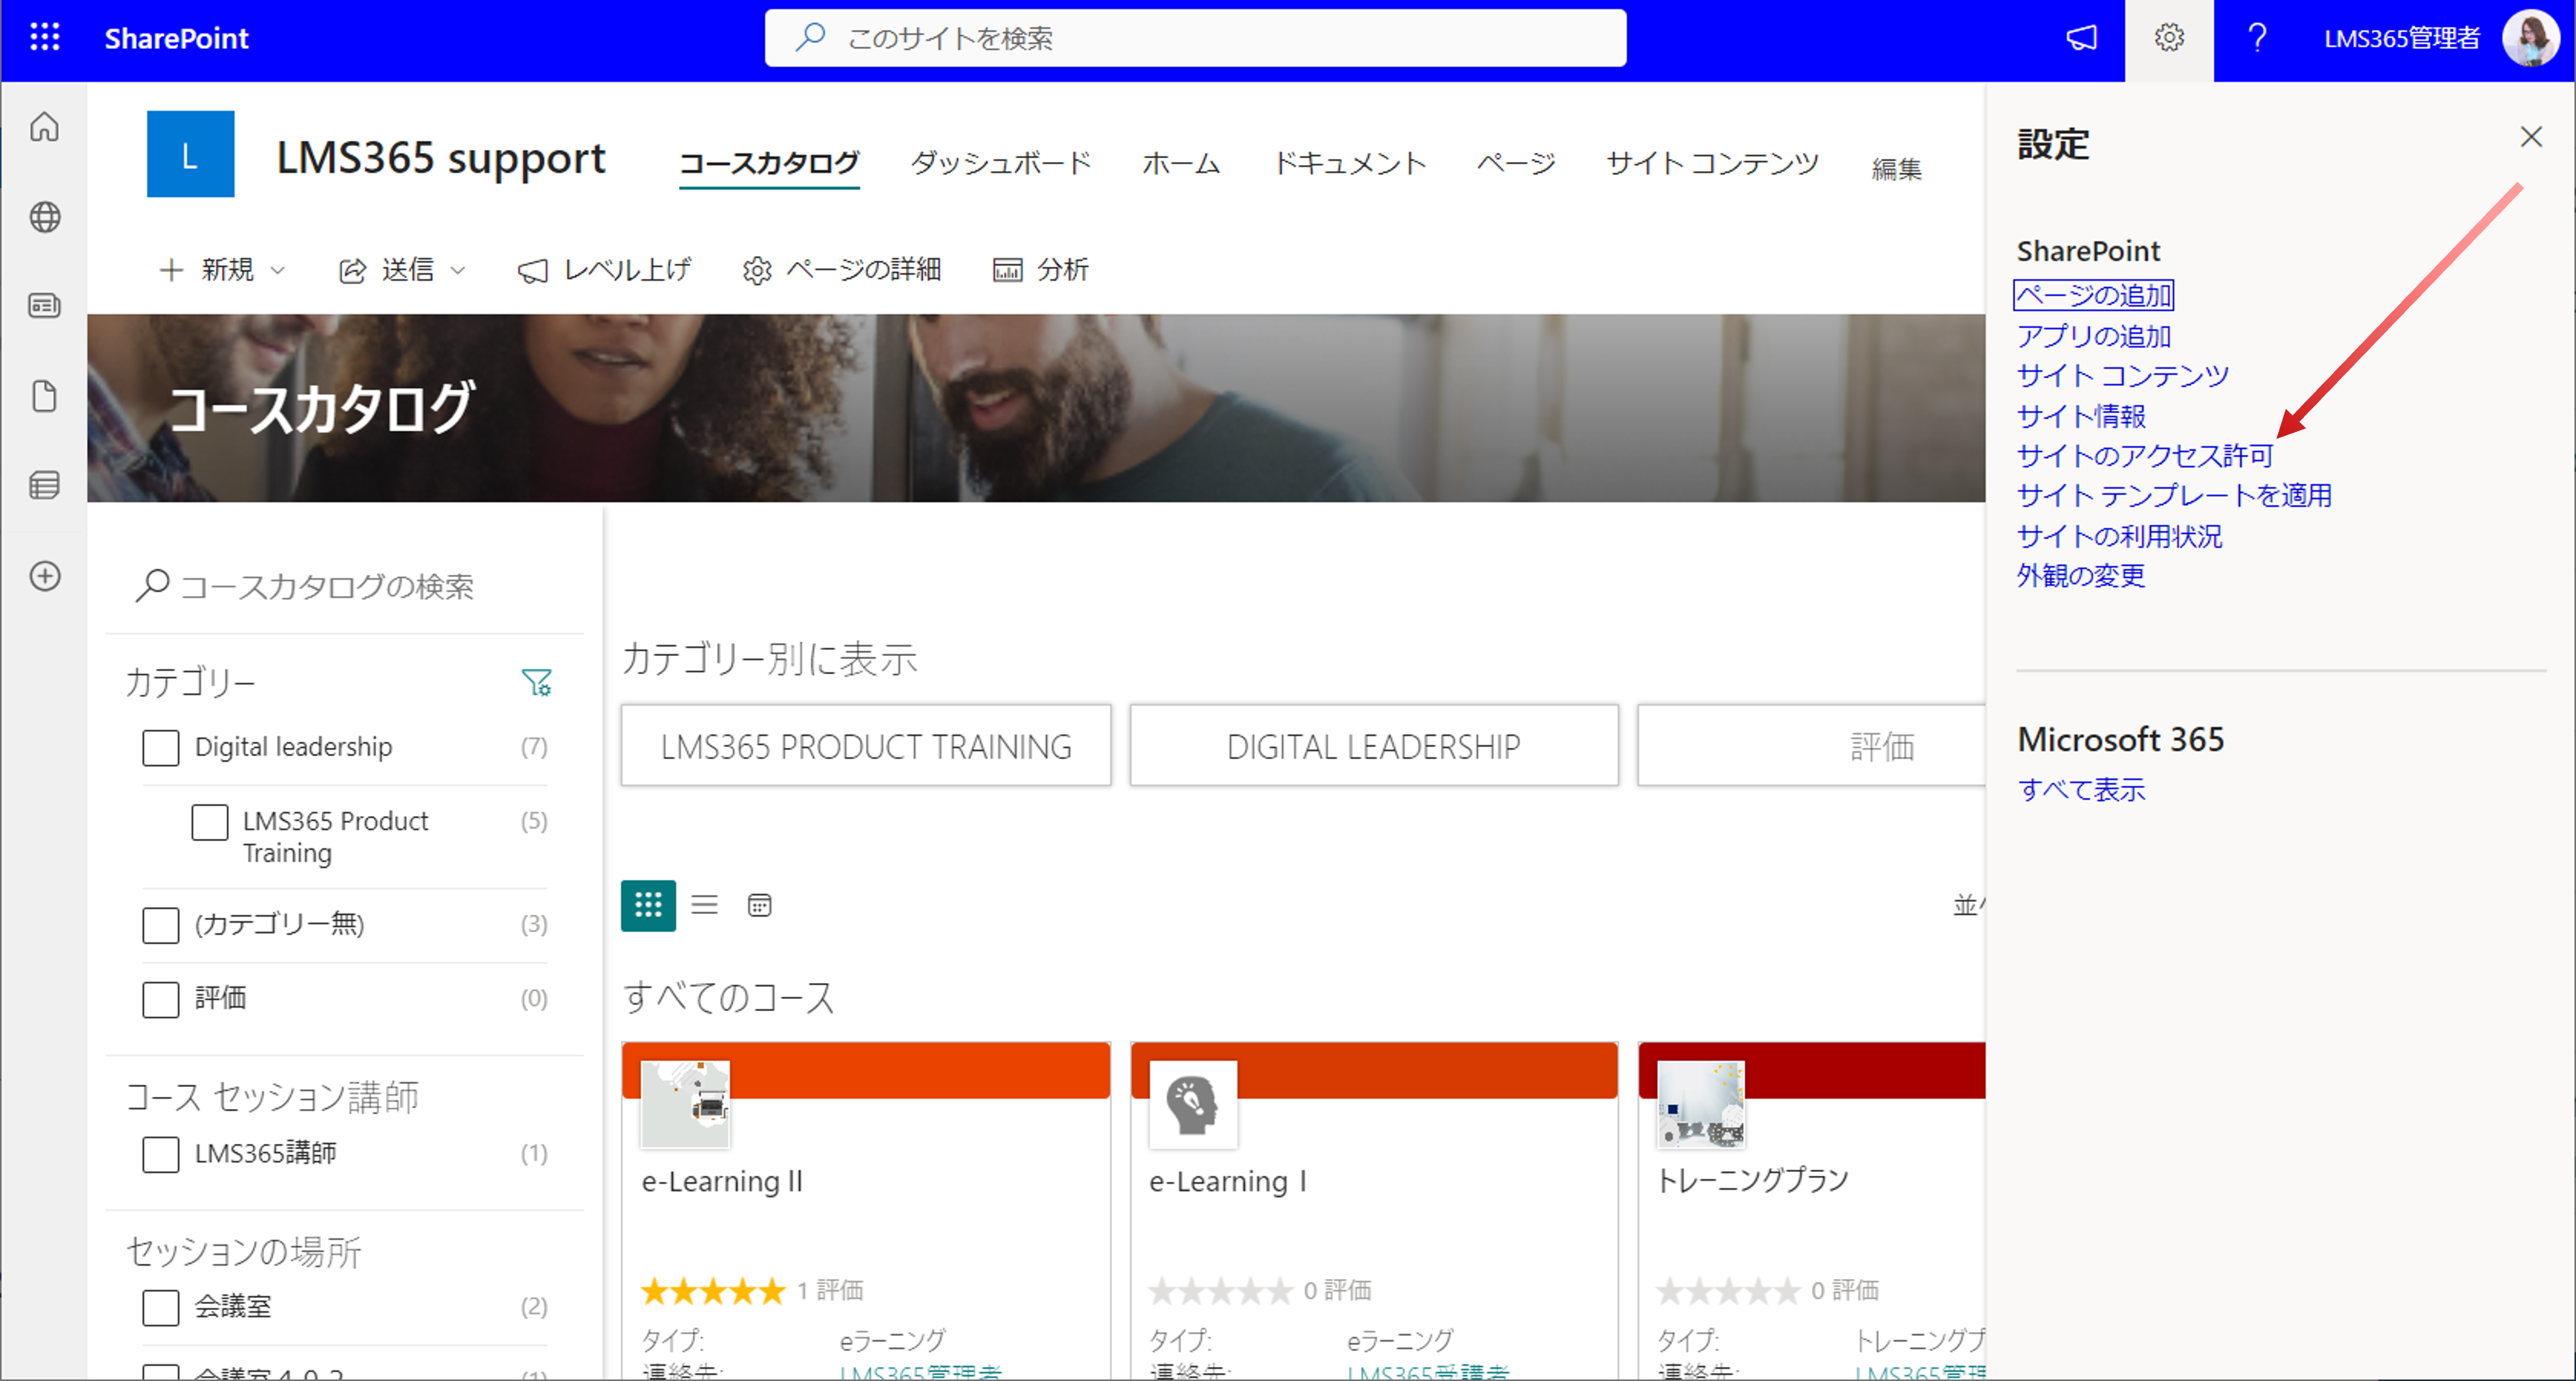Click the DIGITAL LEADERSHIP category button
The width and height of the screenshot is (2576, 1381).
click(1374, 746)
